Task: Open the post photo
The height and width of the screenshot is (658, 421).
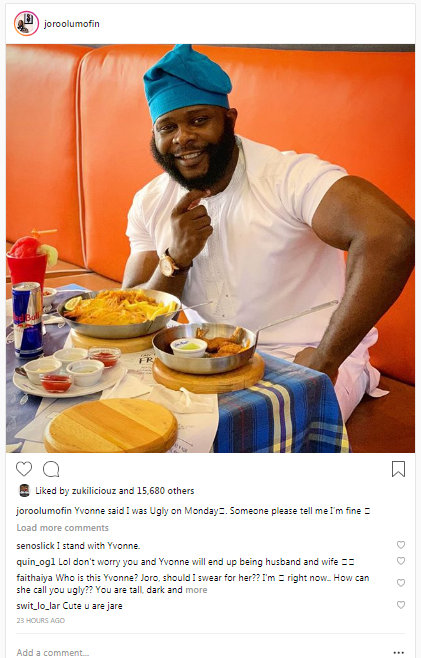Action: (210, 248)
